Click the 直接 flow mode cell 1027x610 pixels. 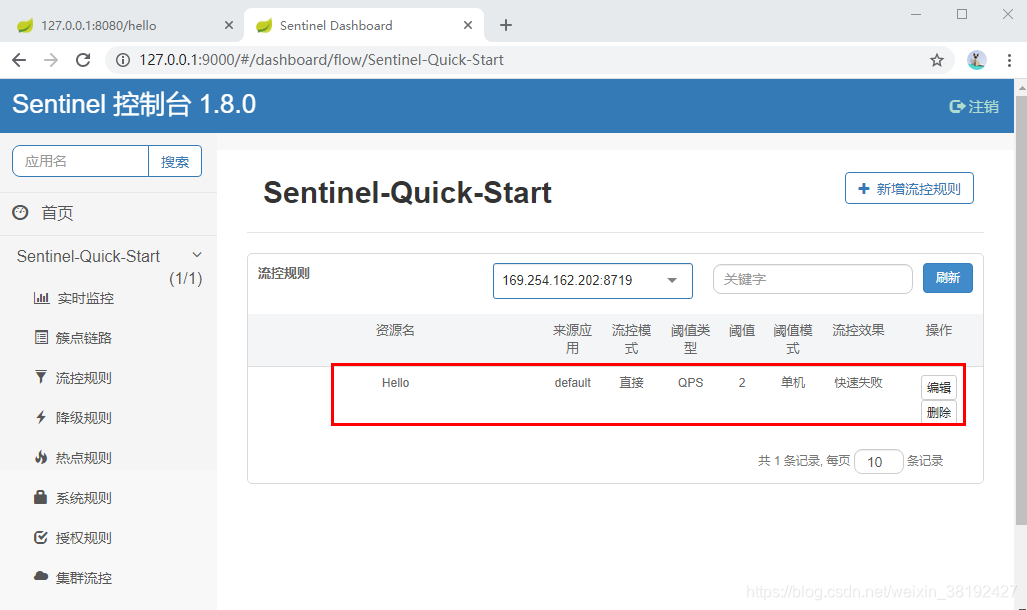point(631,383)
